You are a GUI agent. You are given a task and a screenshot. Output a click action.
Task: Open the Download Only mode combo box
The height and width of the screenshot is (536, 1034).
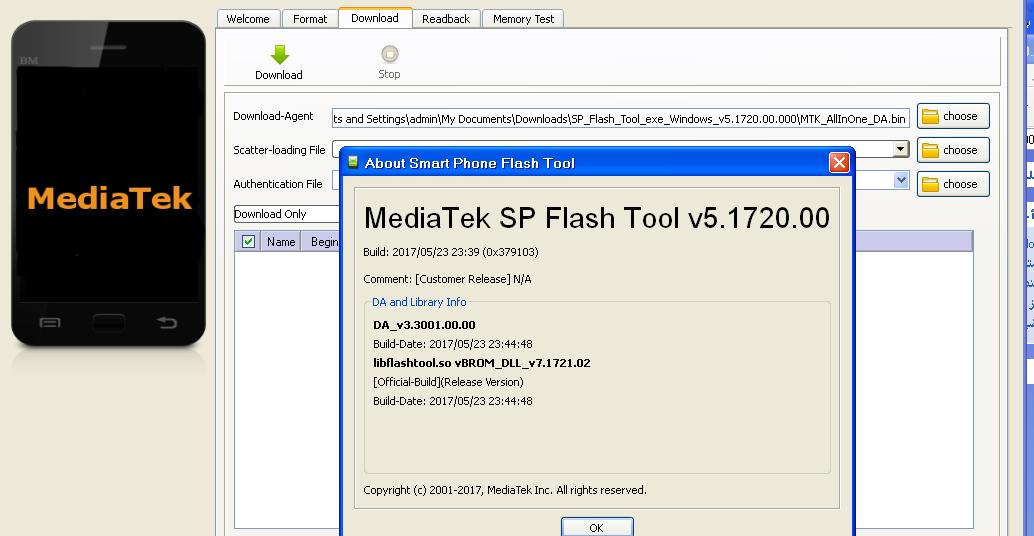coord(287,214)
